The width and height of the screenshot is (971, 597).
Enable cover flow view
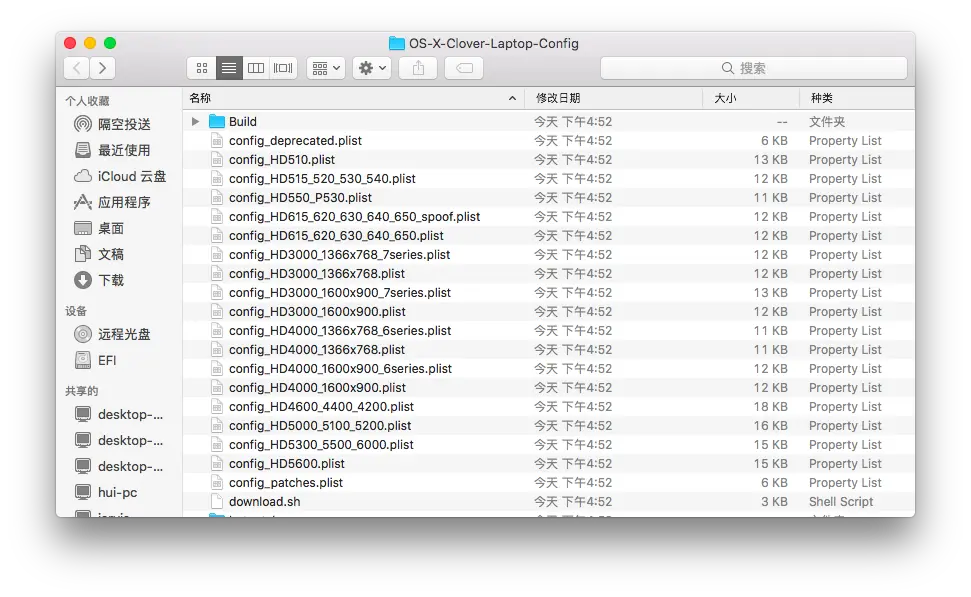point(281,67)
